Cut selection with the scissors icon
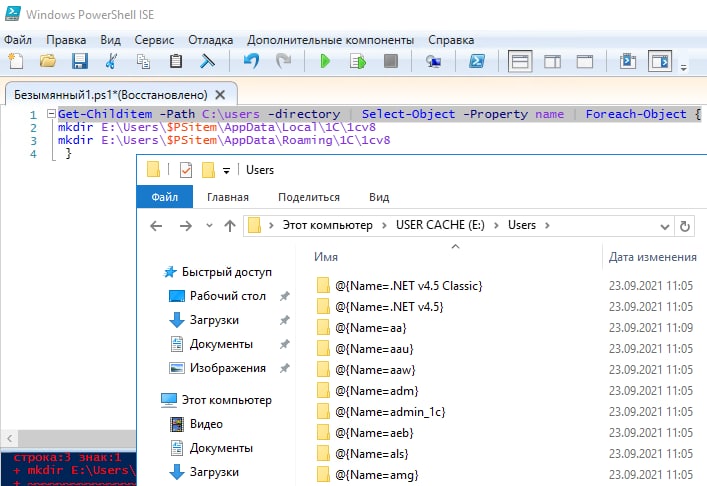 click(x=111, y=61)
